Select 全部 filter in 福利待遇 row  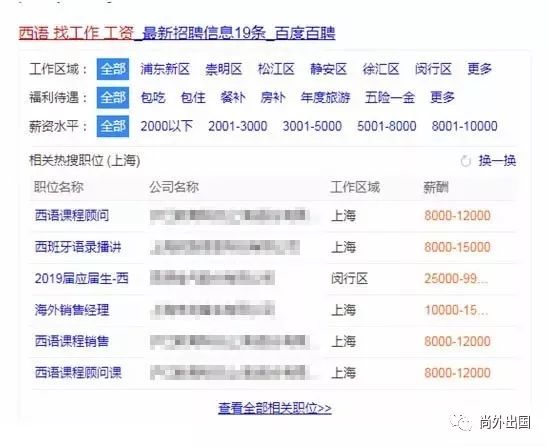coord(113,98)
